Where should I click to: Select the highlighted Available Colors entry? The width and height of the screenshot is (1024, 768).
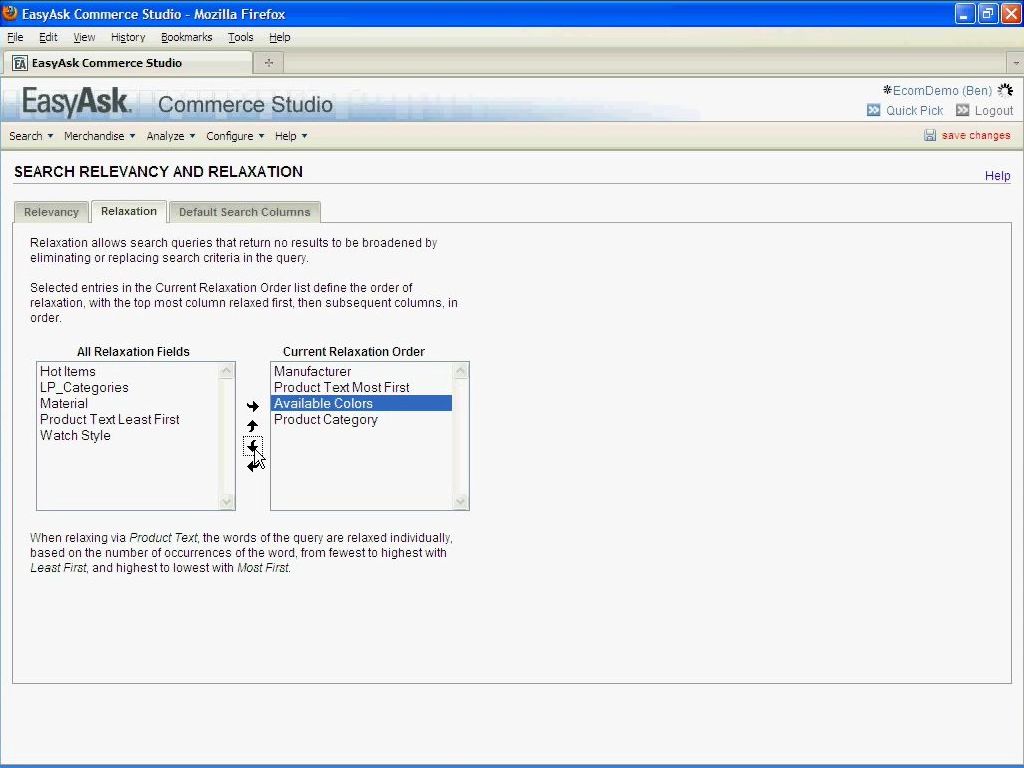pyautogui.click(x=362, y=403)
